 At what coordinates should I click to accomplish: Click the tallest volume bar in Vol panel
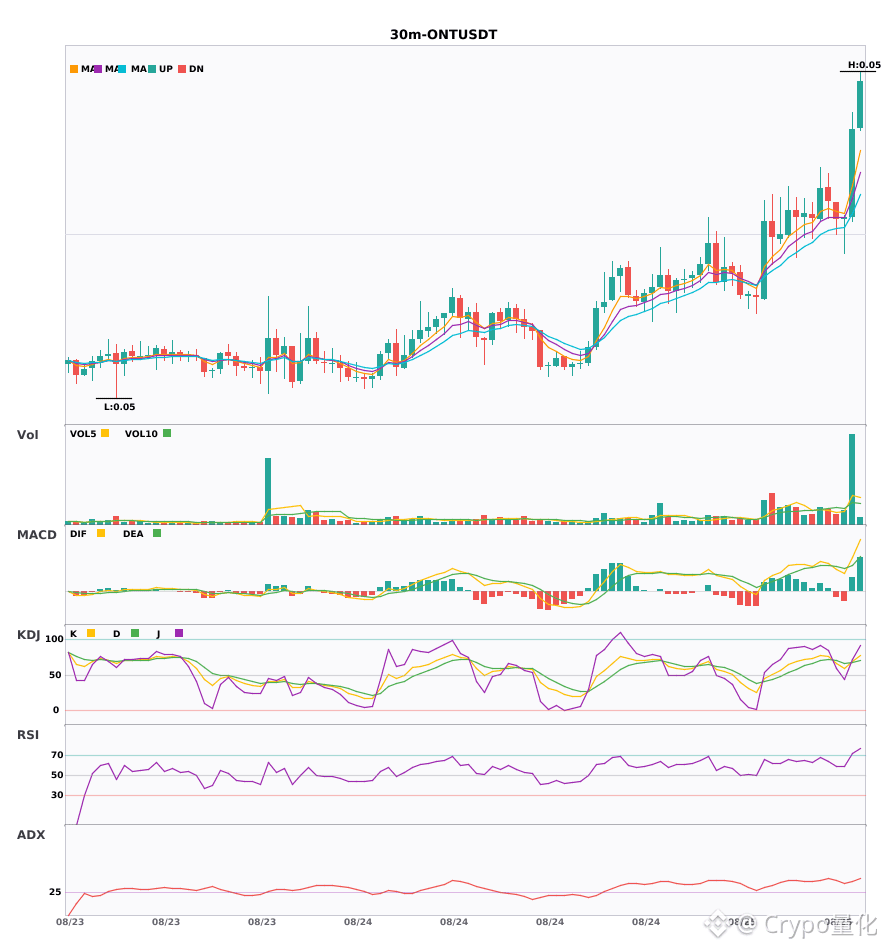coord(852,479)
